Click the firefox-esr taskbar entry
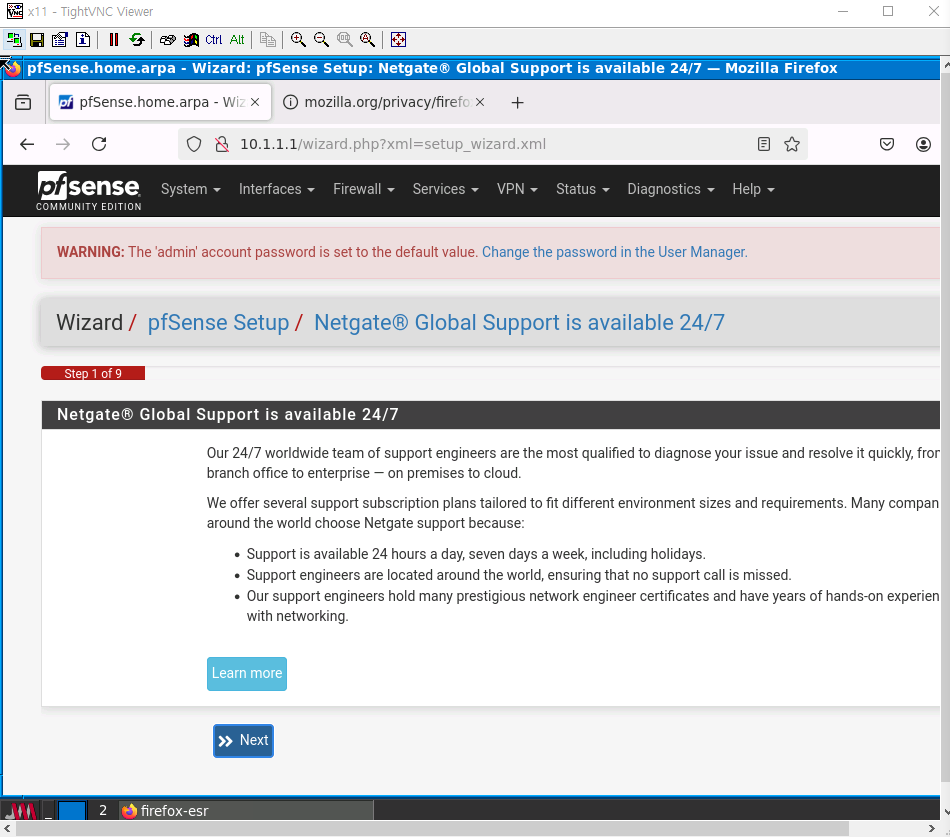Screen dimensions: 950x837 point(246,811)
